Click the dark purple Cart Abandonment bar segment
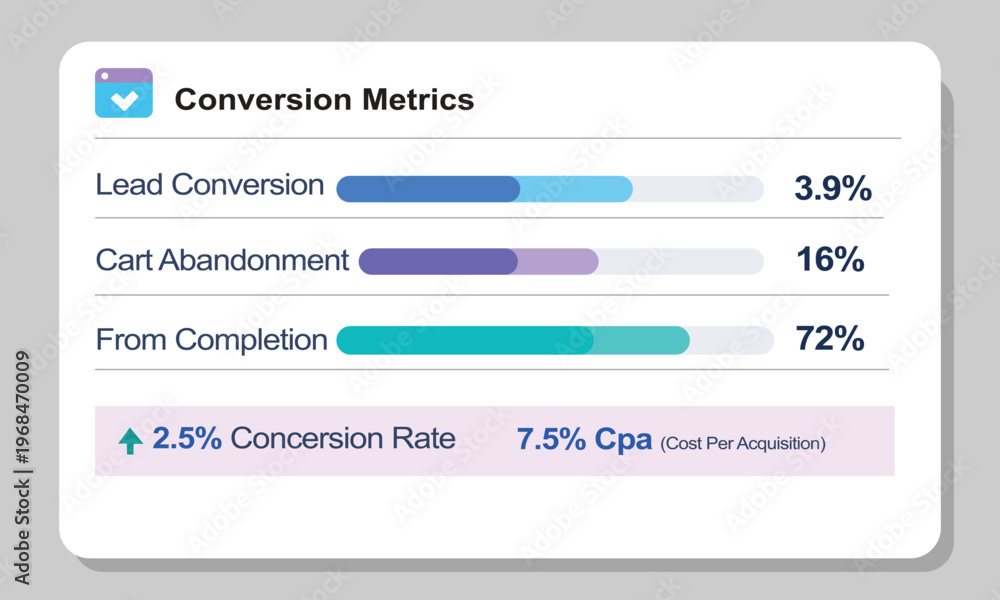 [x=438, y=261]
